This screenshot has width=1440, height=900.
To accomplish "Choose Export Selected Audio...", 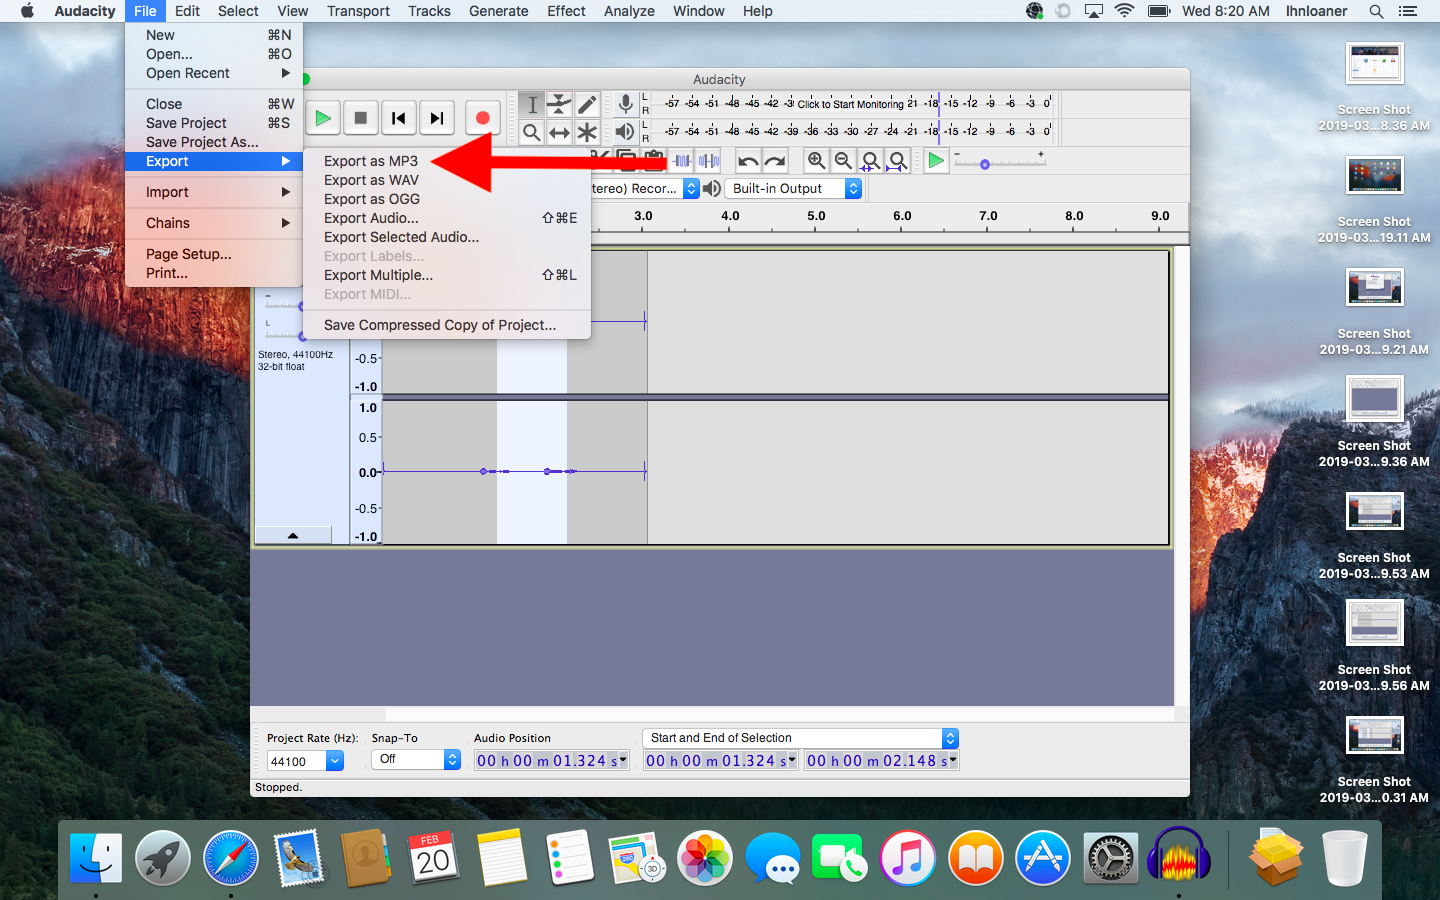I will pyautogui.click(x=446, y=237).
